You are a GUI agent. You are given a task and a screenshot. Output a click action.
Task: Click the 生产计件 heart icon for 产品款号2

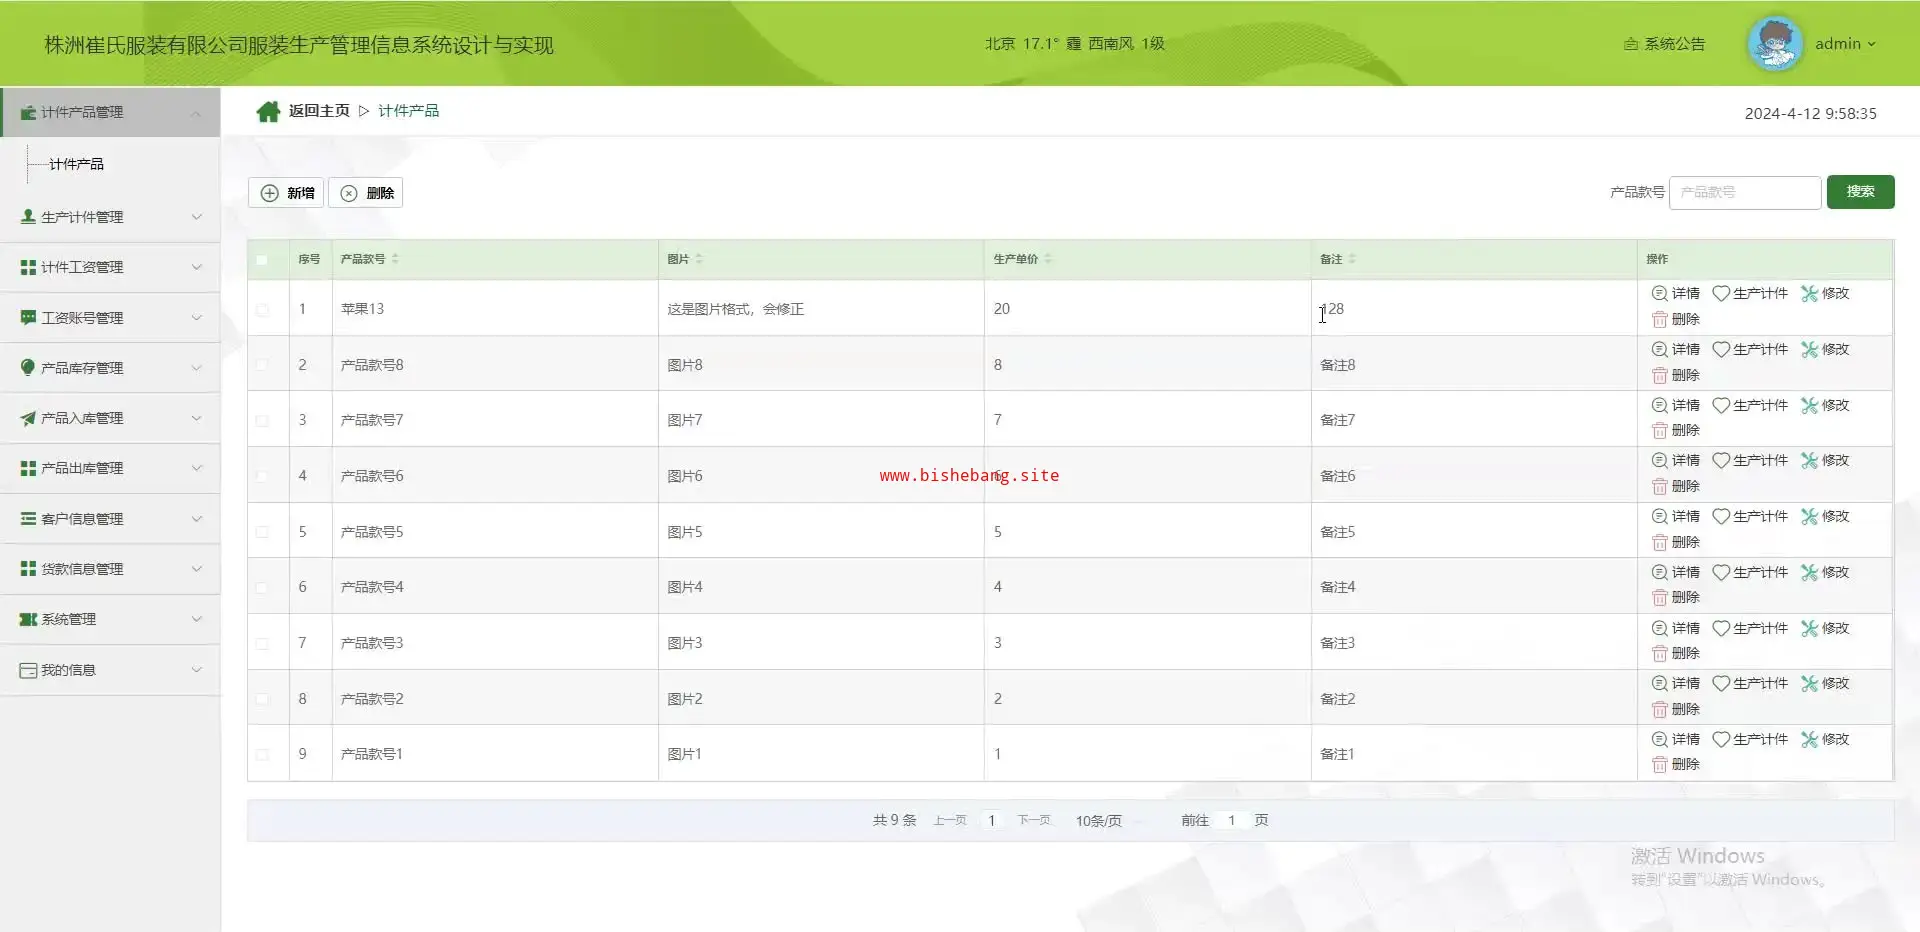[x=1721, y=683]
